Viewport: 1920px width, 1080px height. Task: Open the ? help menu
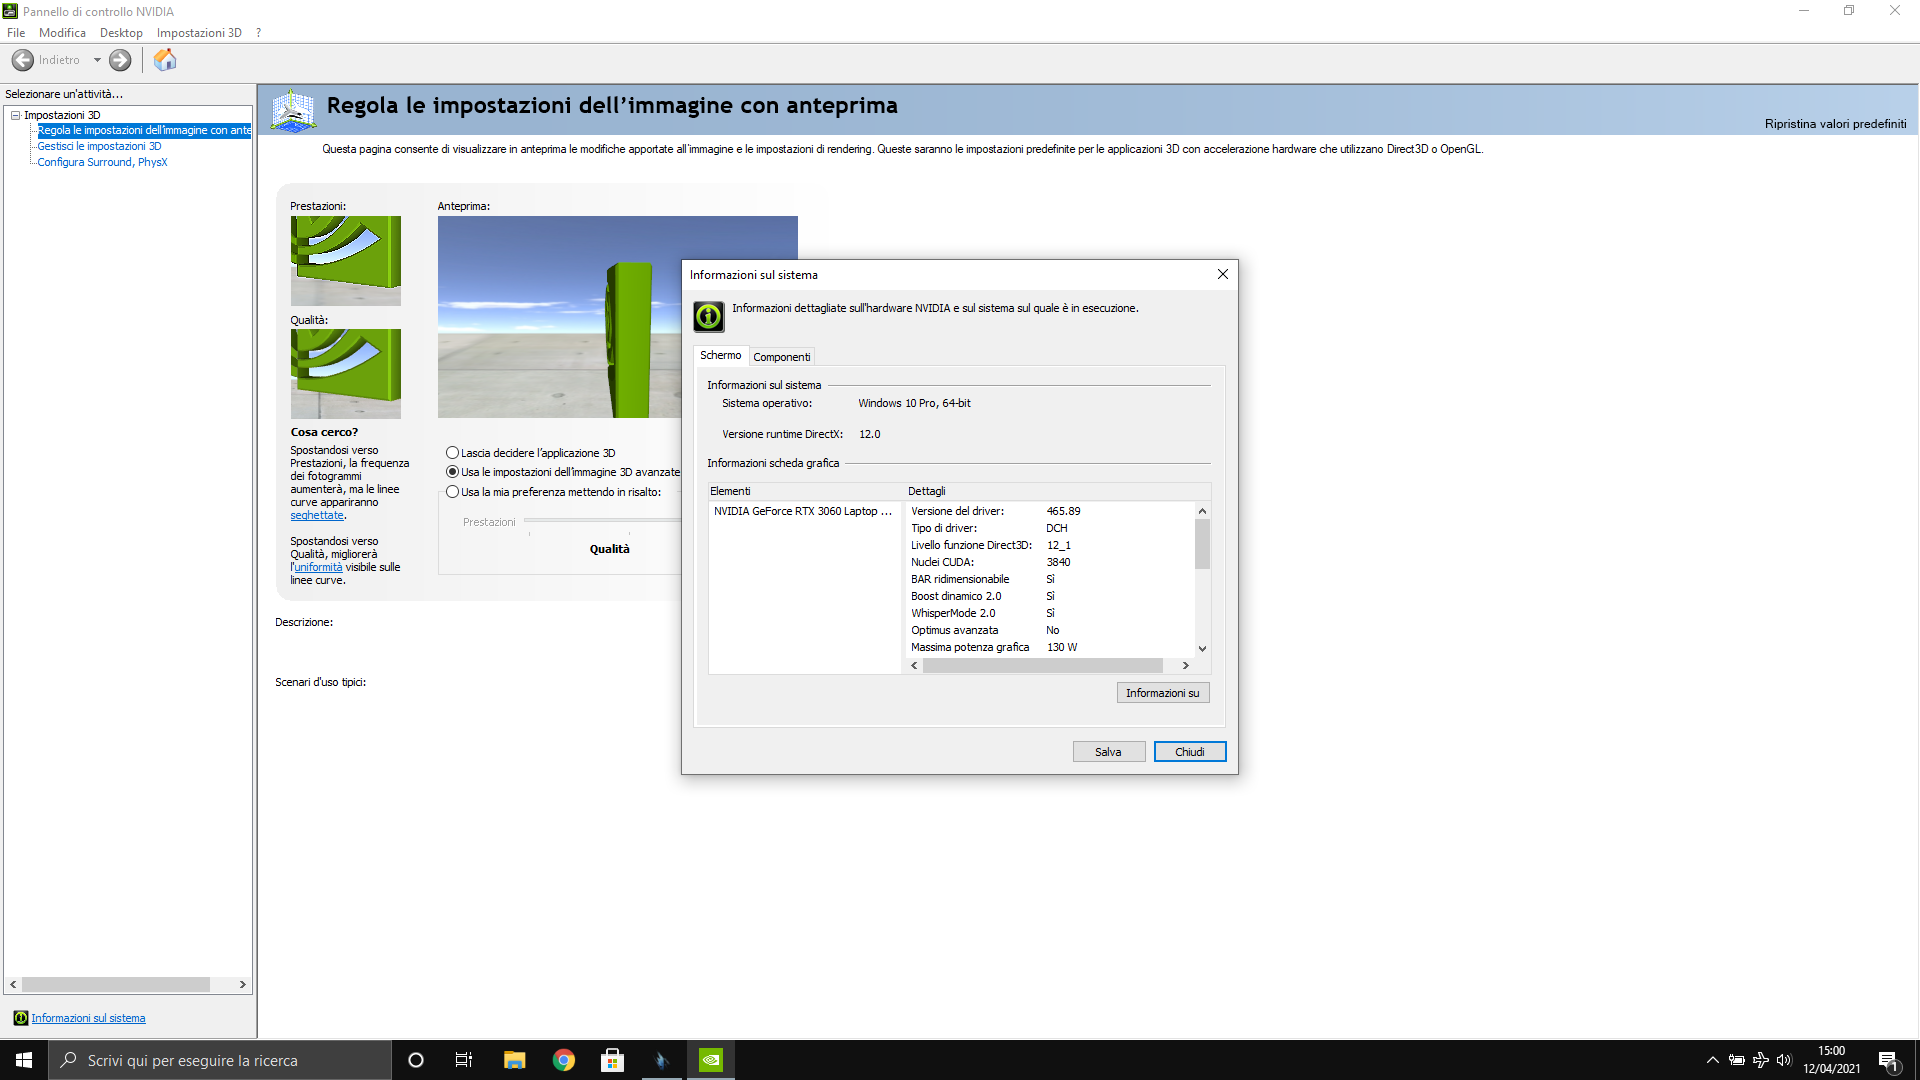click(258, 33)
